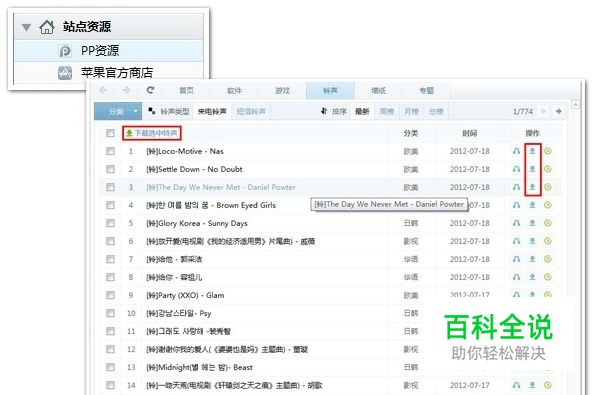600x395 pixels.
Task: Download row 8 ringtone
Action: pyautogui.click(x=532, y=277)
